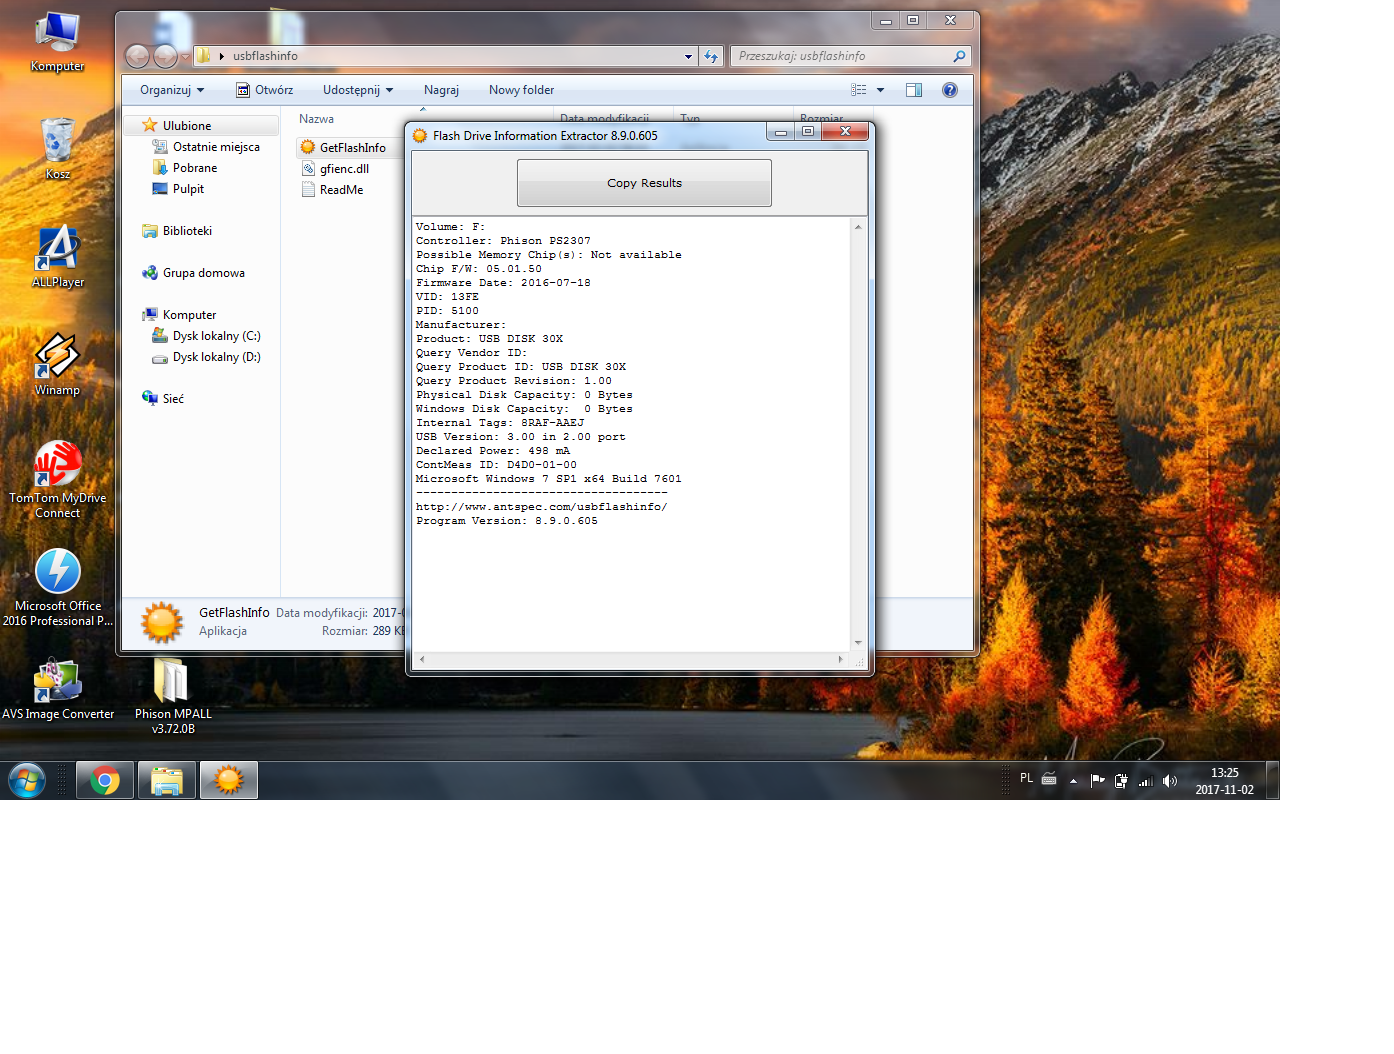Switch to Google Chrome in taskbar

(x=105, y=780)
